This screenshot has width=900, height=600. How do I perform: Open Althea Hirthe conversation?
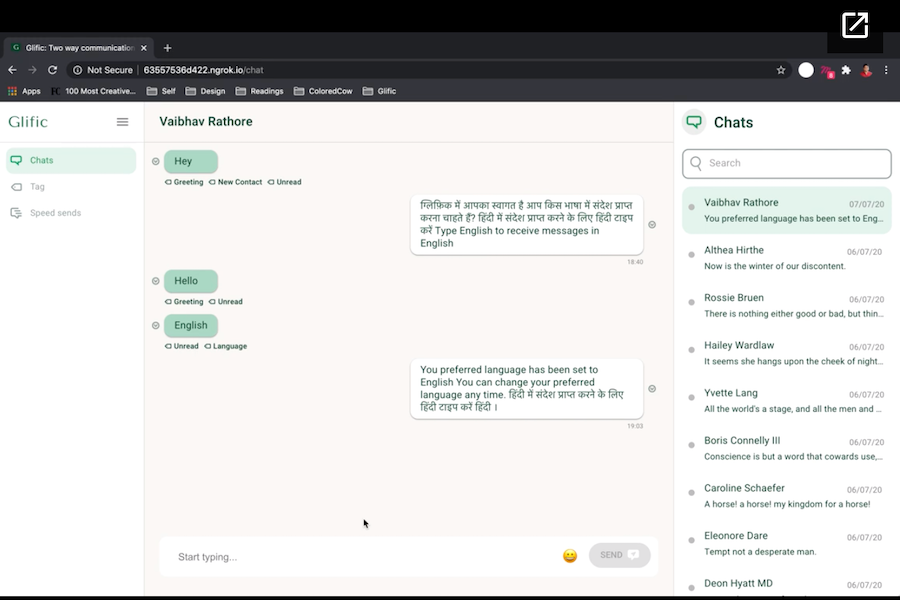(786, 258)
